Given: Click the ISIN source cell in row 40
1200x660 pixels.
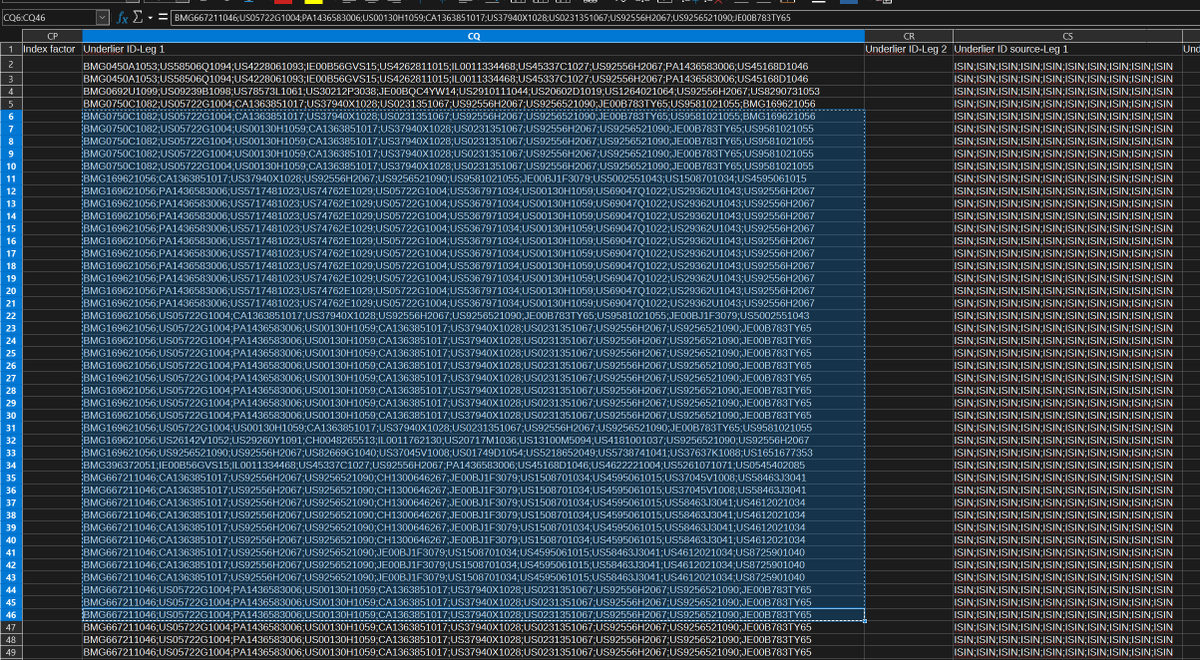Looking at the screenshot, I should point(1066,540).
